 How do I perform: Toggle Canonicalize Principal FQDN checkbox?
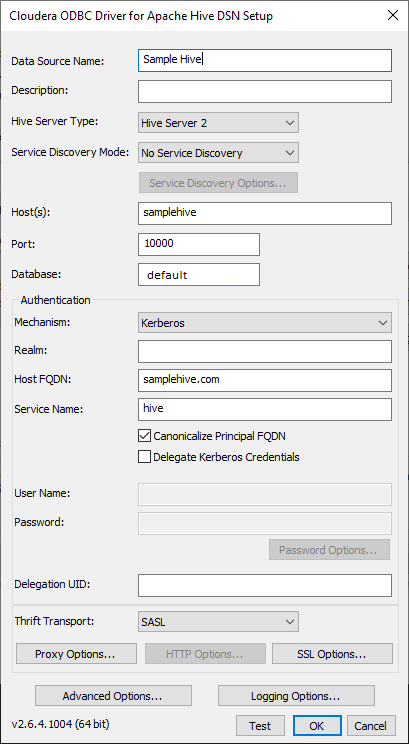(144, 436)
